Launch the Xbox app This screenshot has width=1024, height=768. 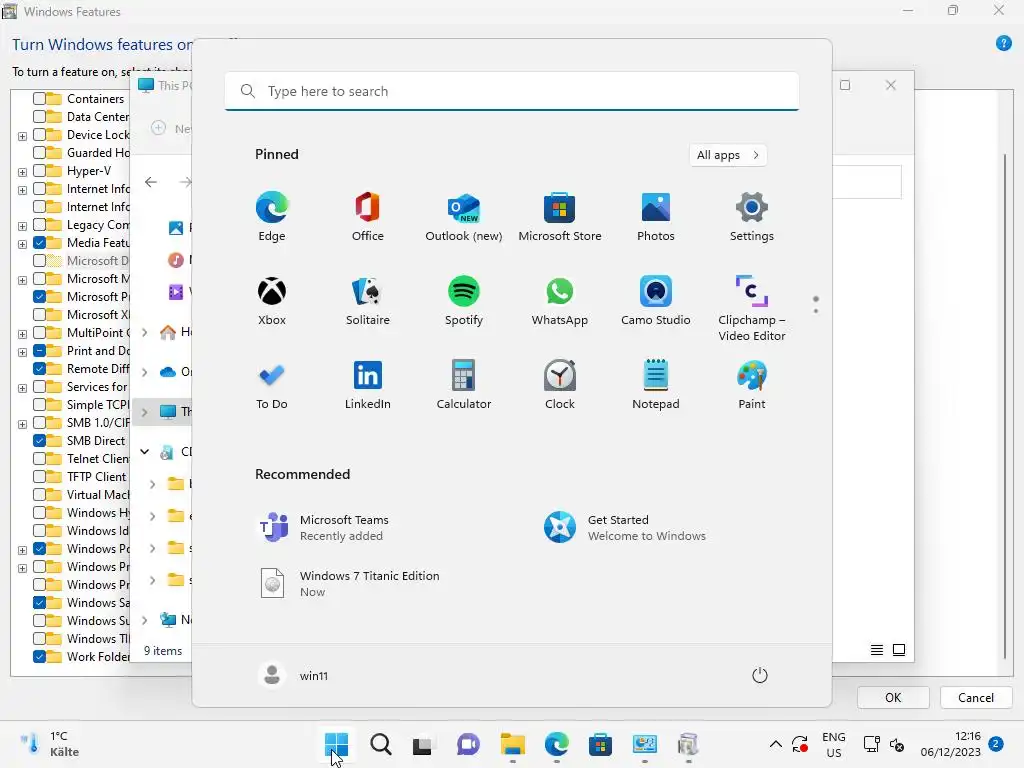[272, 301]
